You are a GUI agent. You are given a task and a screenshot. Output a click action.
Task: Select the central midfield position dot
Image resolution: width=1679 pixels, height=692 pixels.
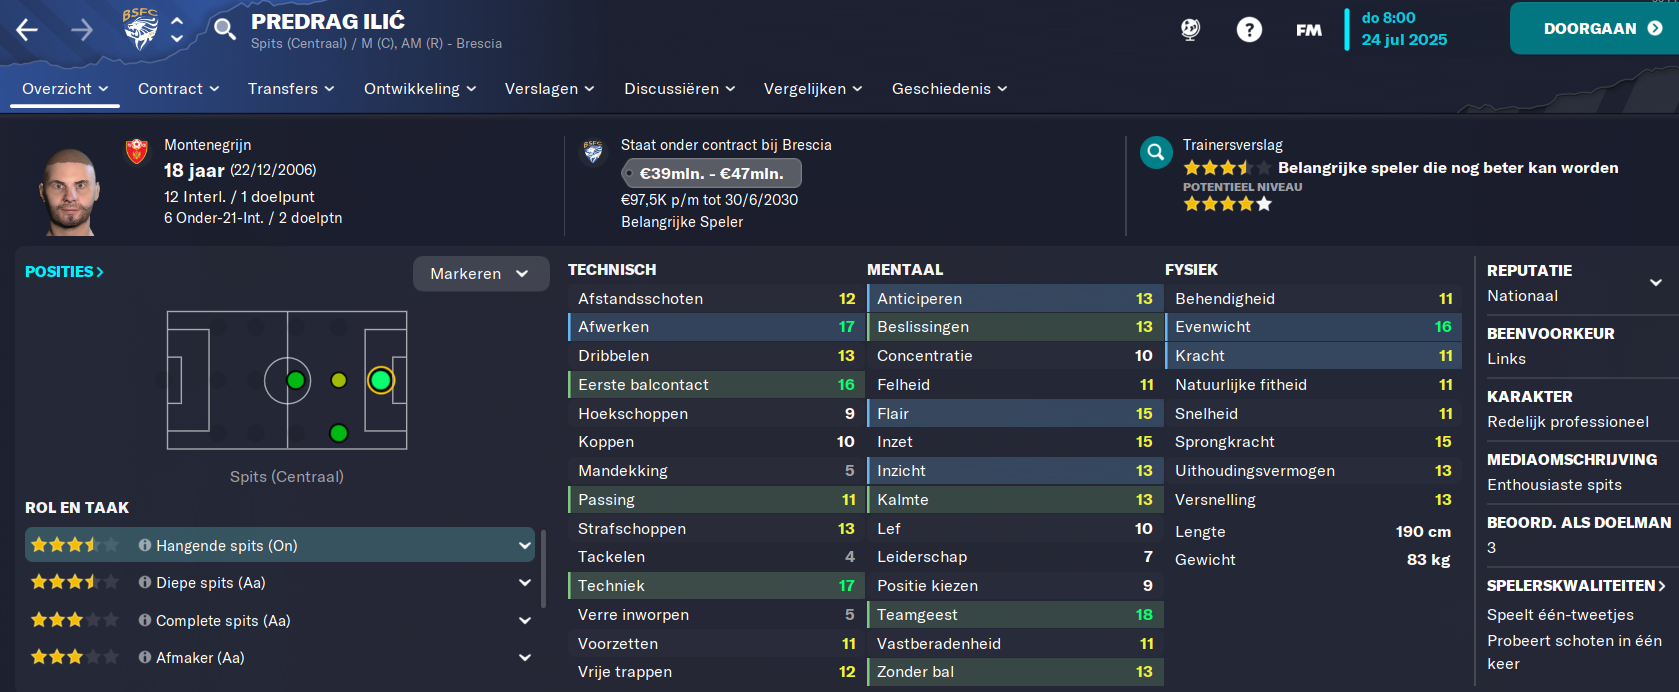click(x=296, y=380)
